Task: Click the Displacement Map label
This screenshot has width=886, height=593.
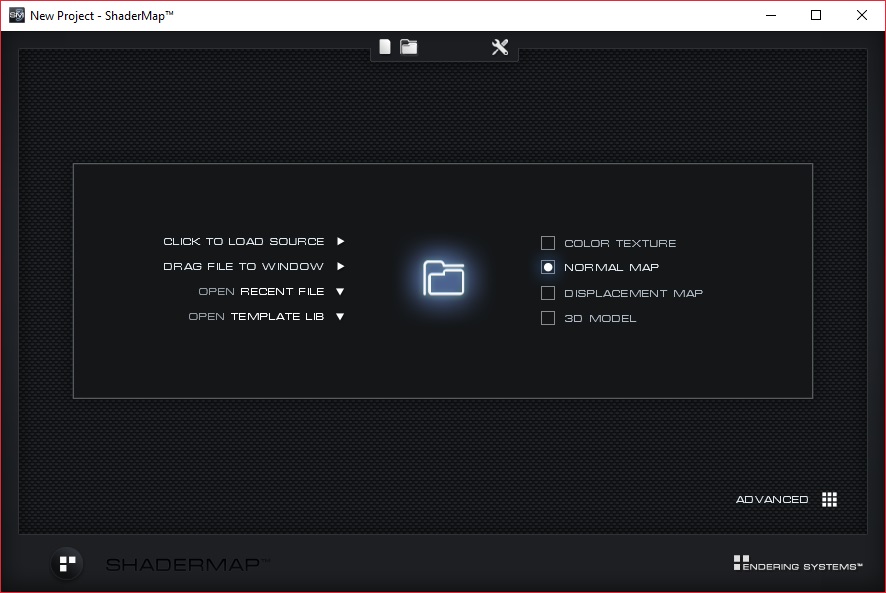Action: [x=633, y=293]
